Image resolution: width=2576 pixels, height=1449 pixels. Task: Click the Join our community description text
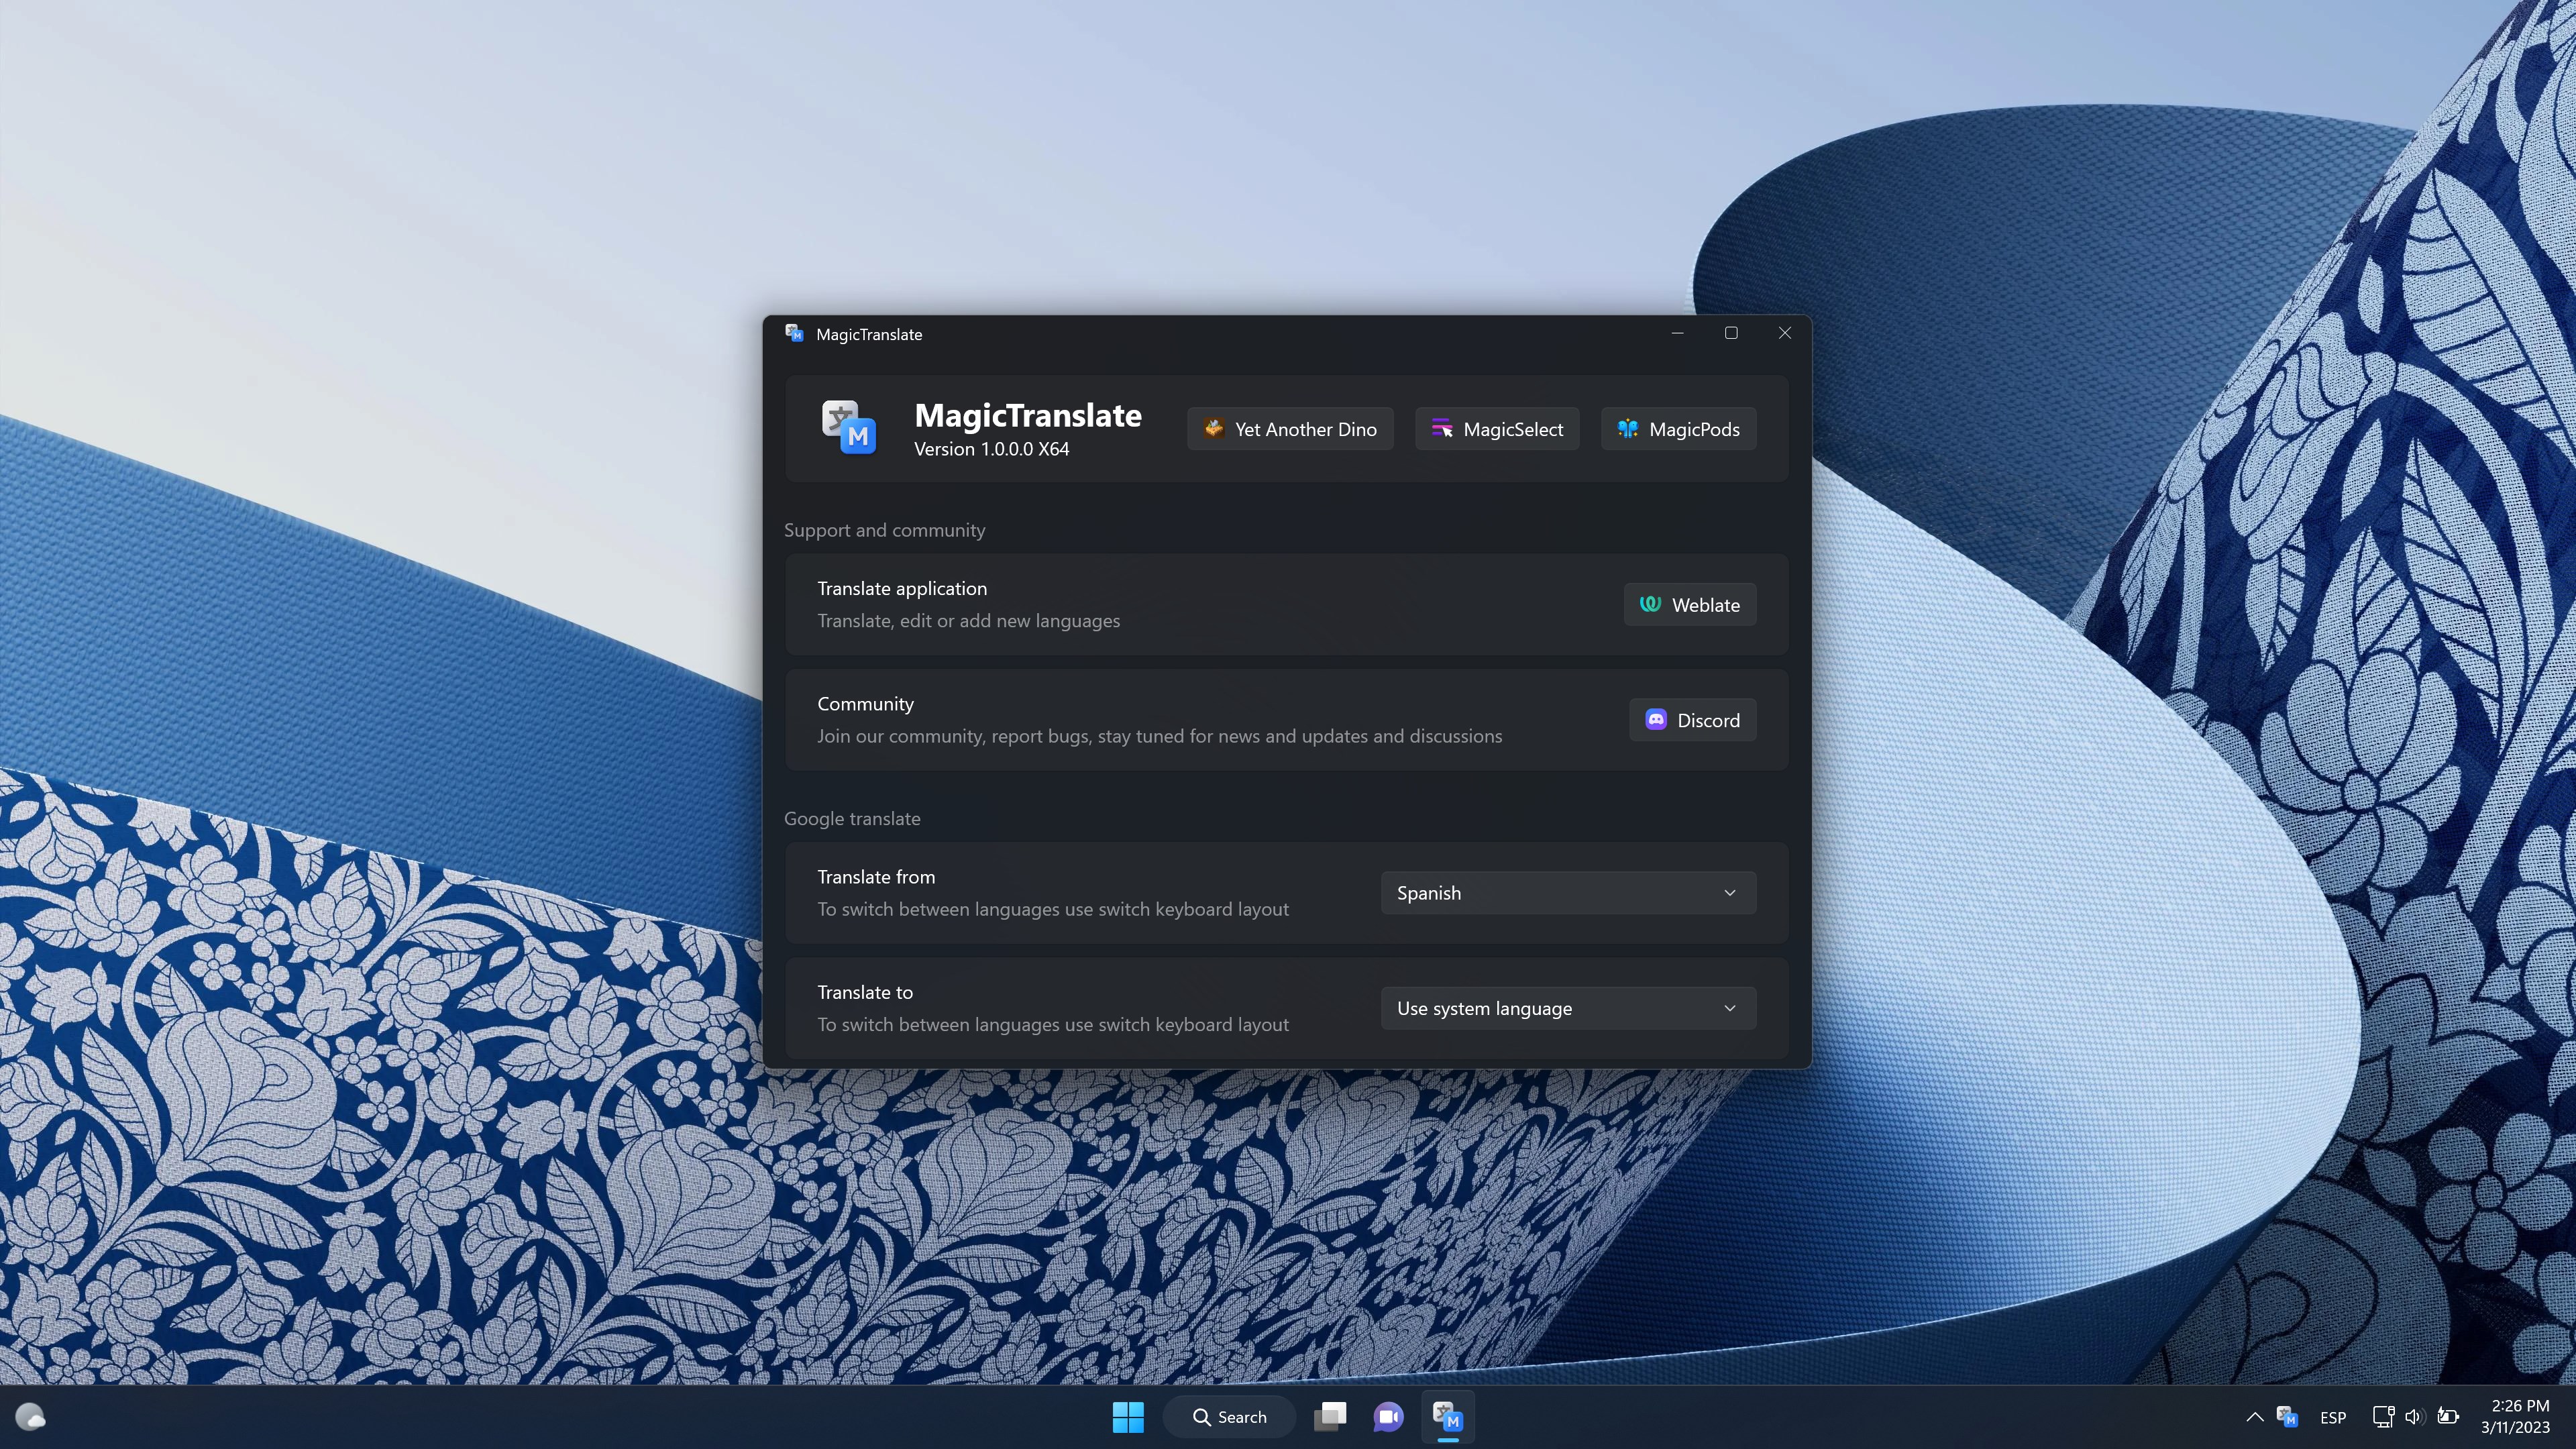[1160, 736]
